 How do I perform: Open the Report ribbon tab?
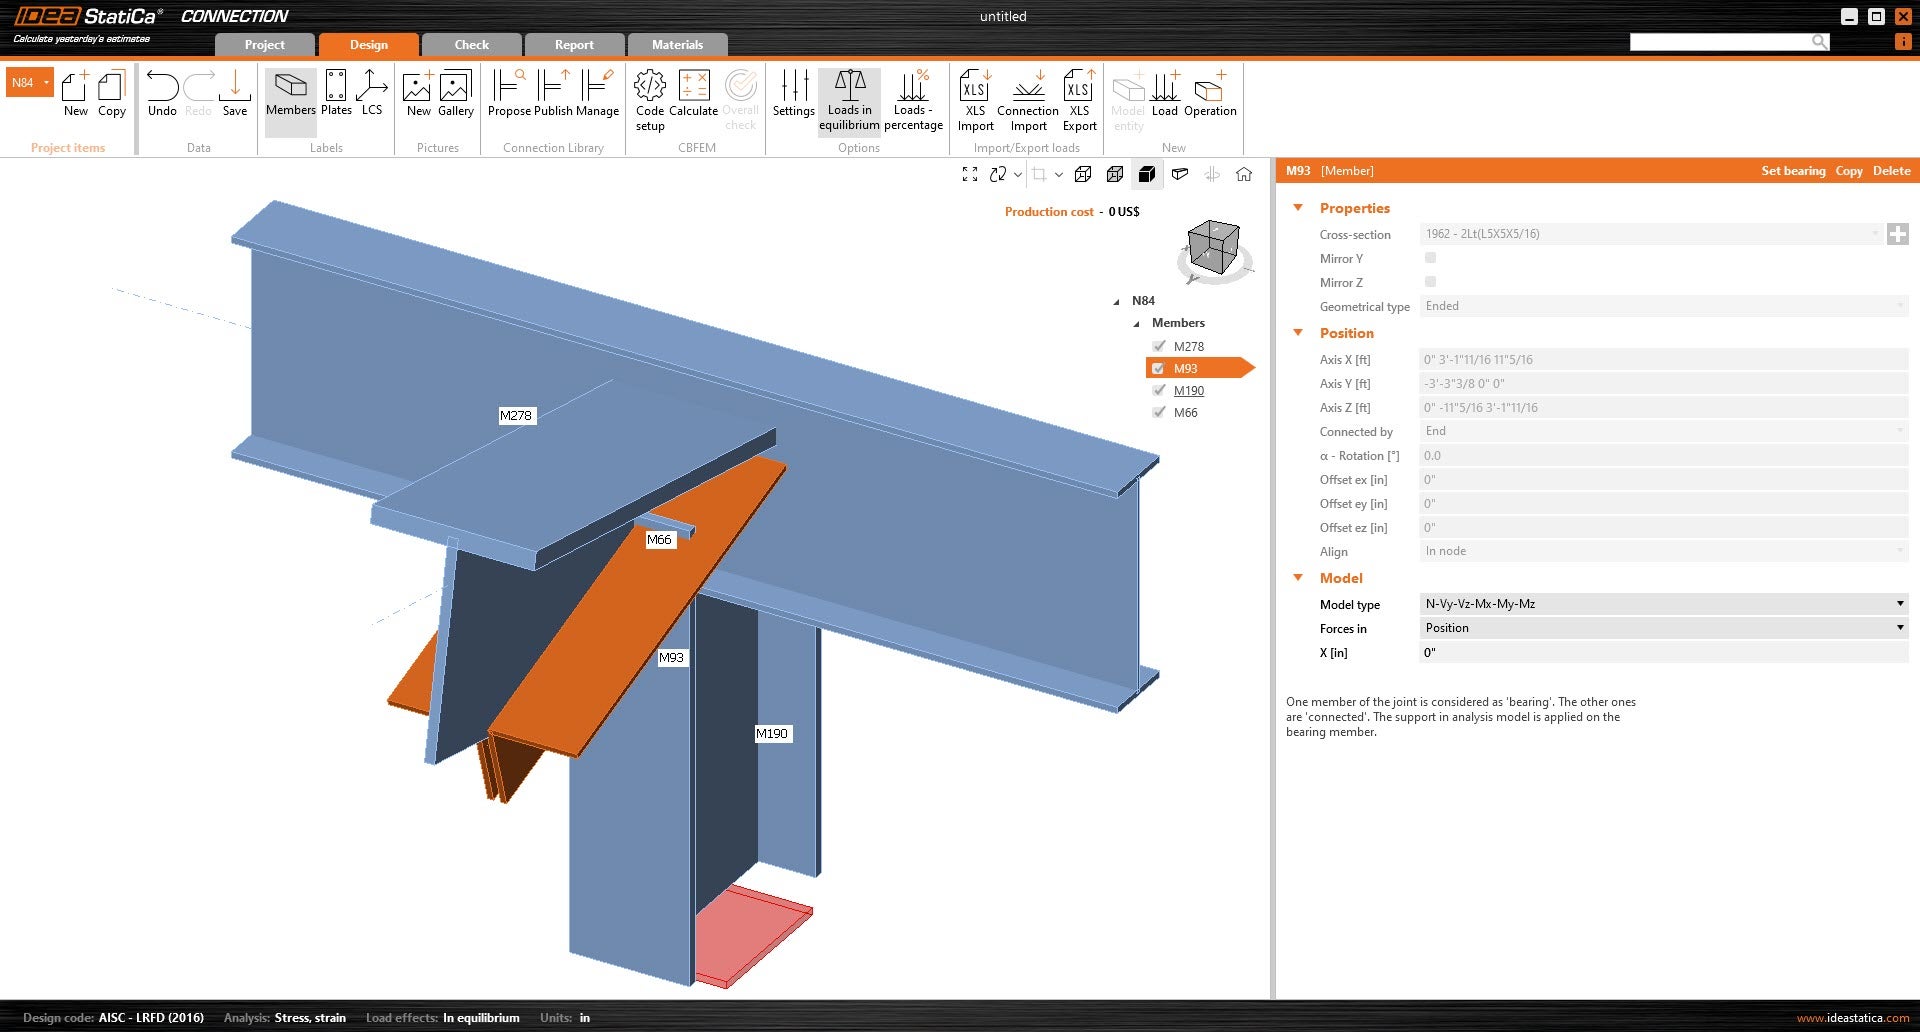574,44
